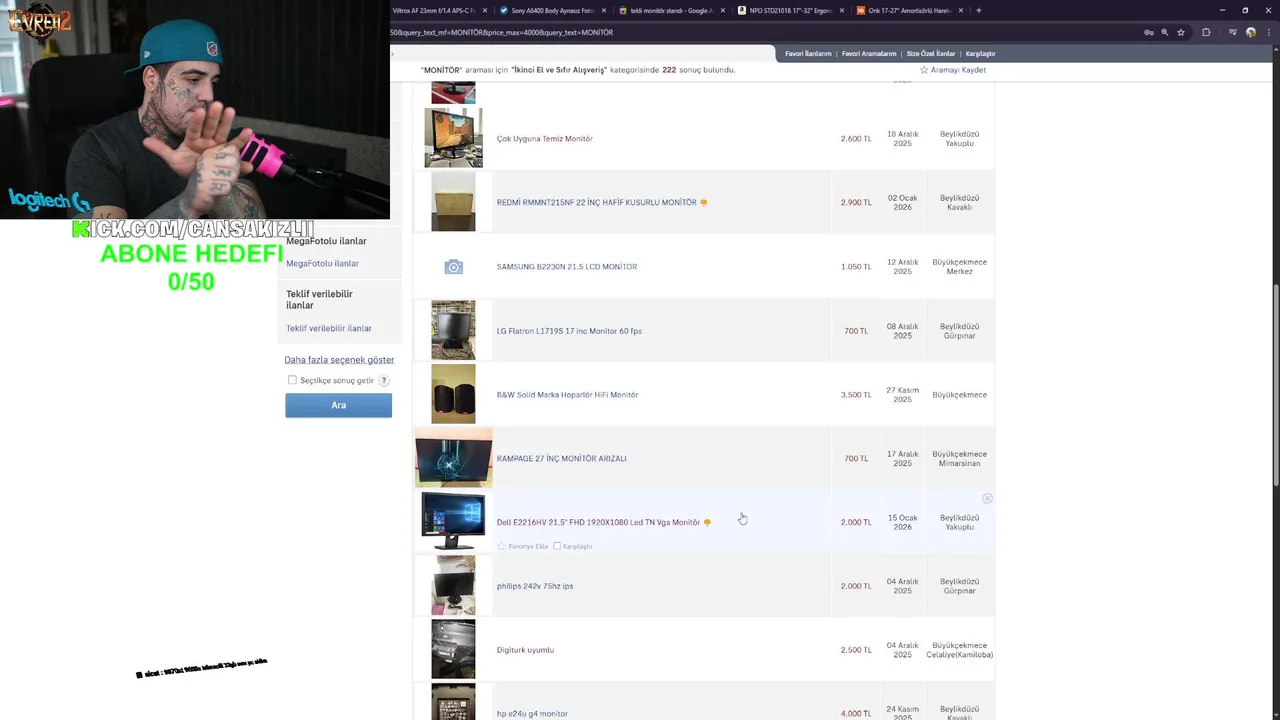Open the hp e24u g4 monitor listing
Viewport: 1280px width, 720px height.
[532, 714]
